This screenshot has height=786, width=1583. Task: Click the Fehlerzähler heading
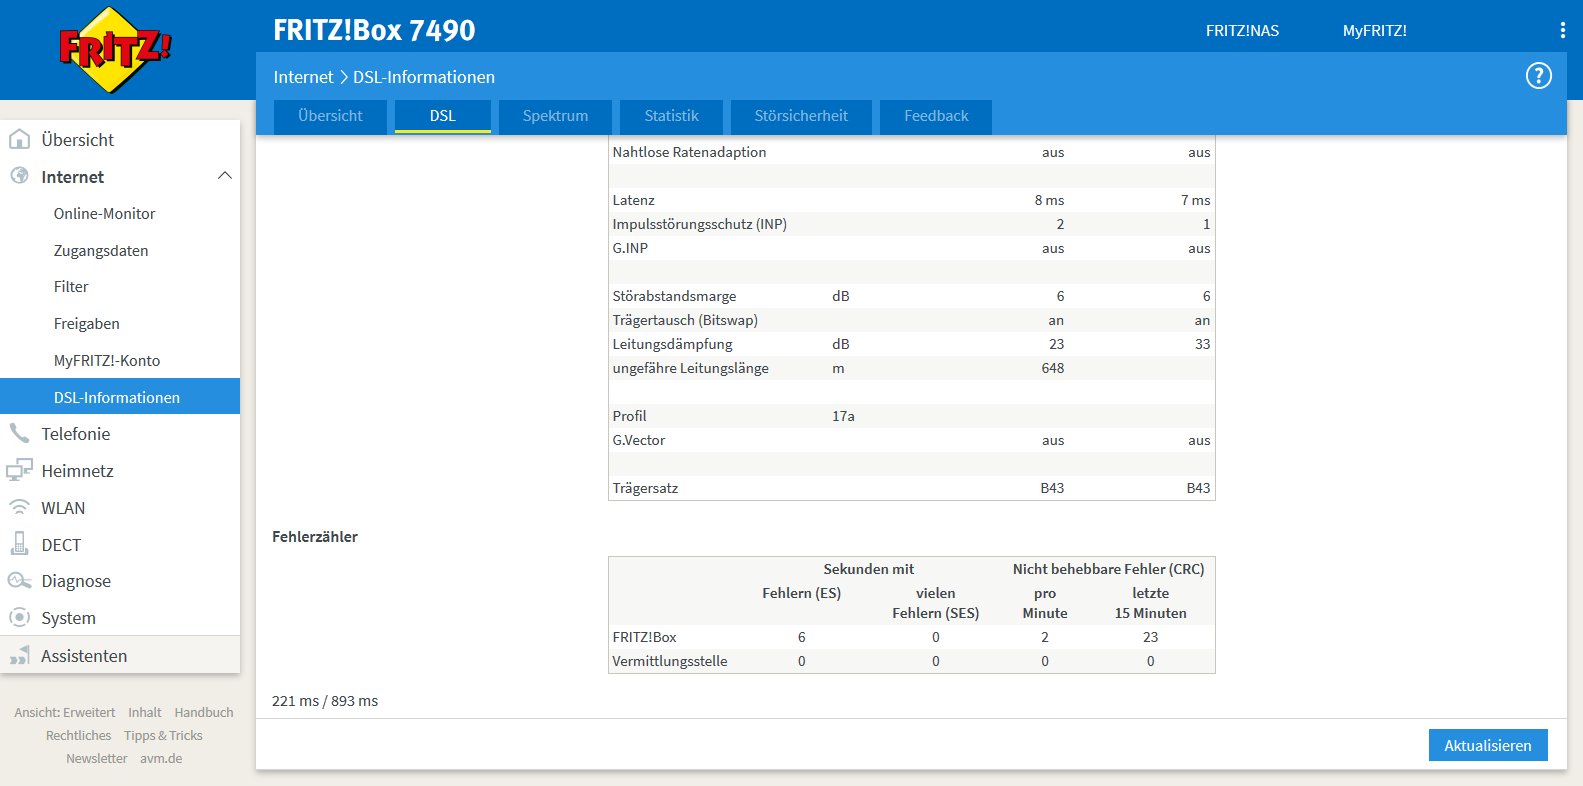click(x=315, y=537)
